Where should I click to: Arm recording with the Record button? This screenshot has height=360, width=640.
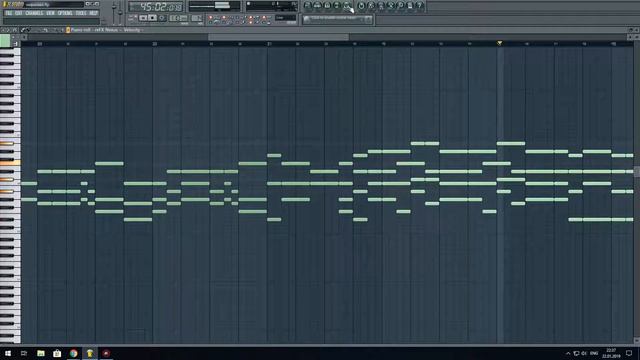tap(162, 18)
